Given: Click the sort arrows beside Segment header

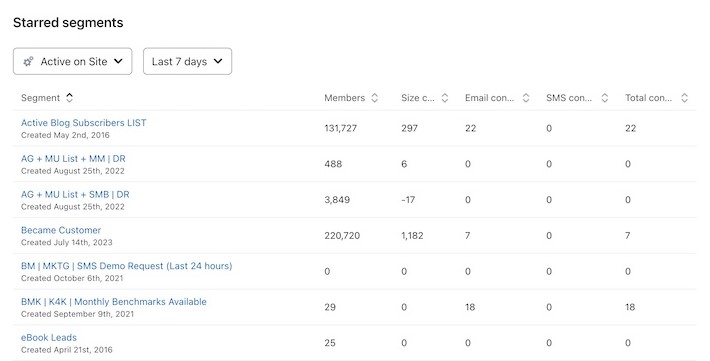Looking at the screenshot, I should (x=69, y=97).
